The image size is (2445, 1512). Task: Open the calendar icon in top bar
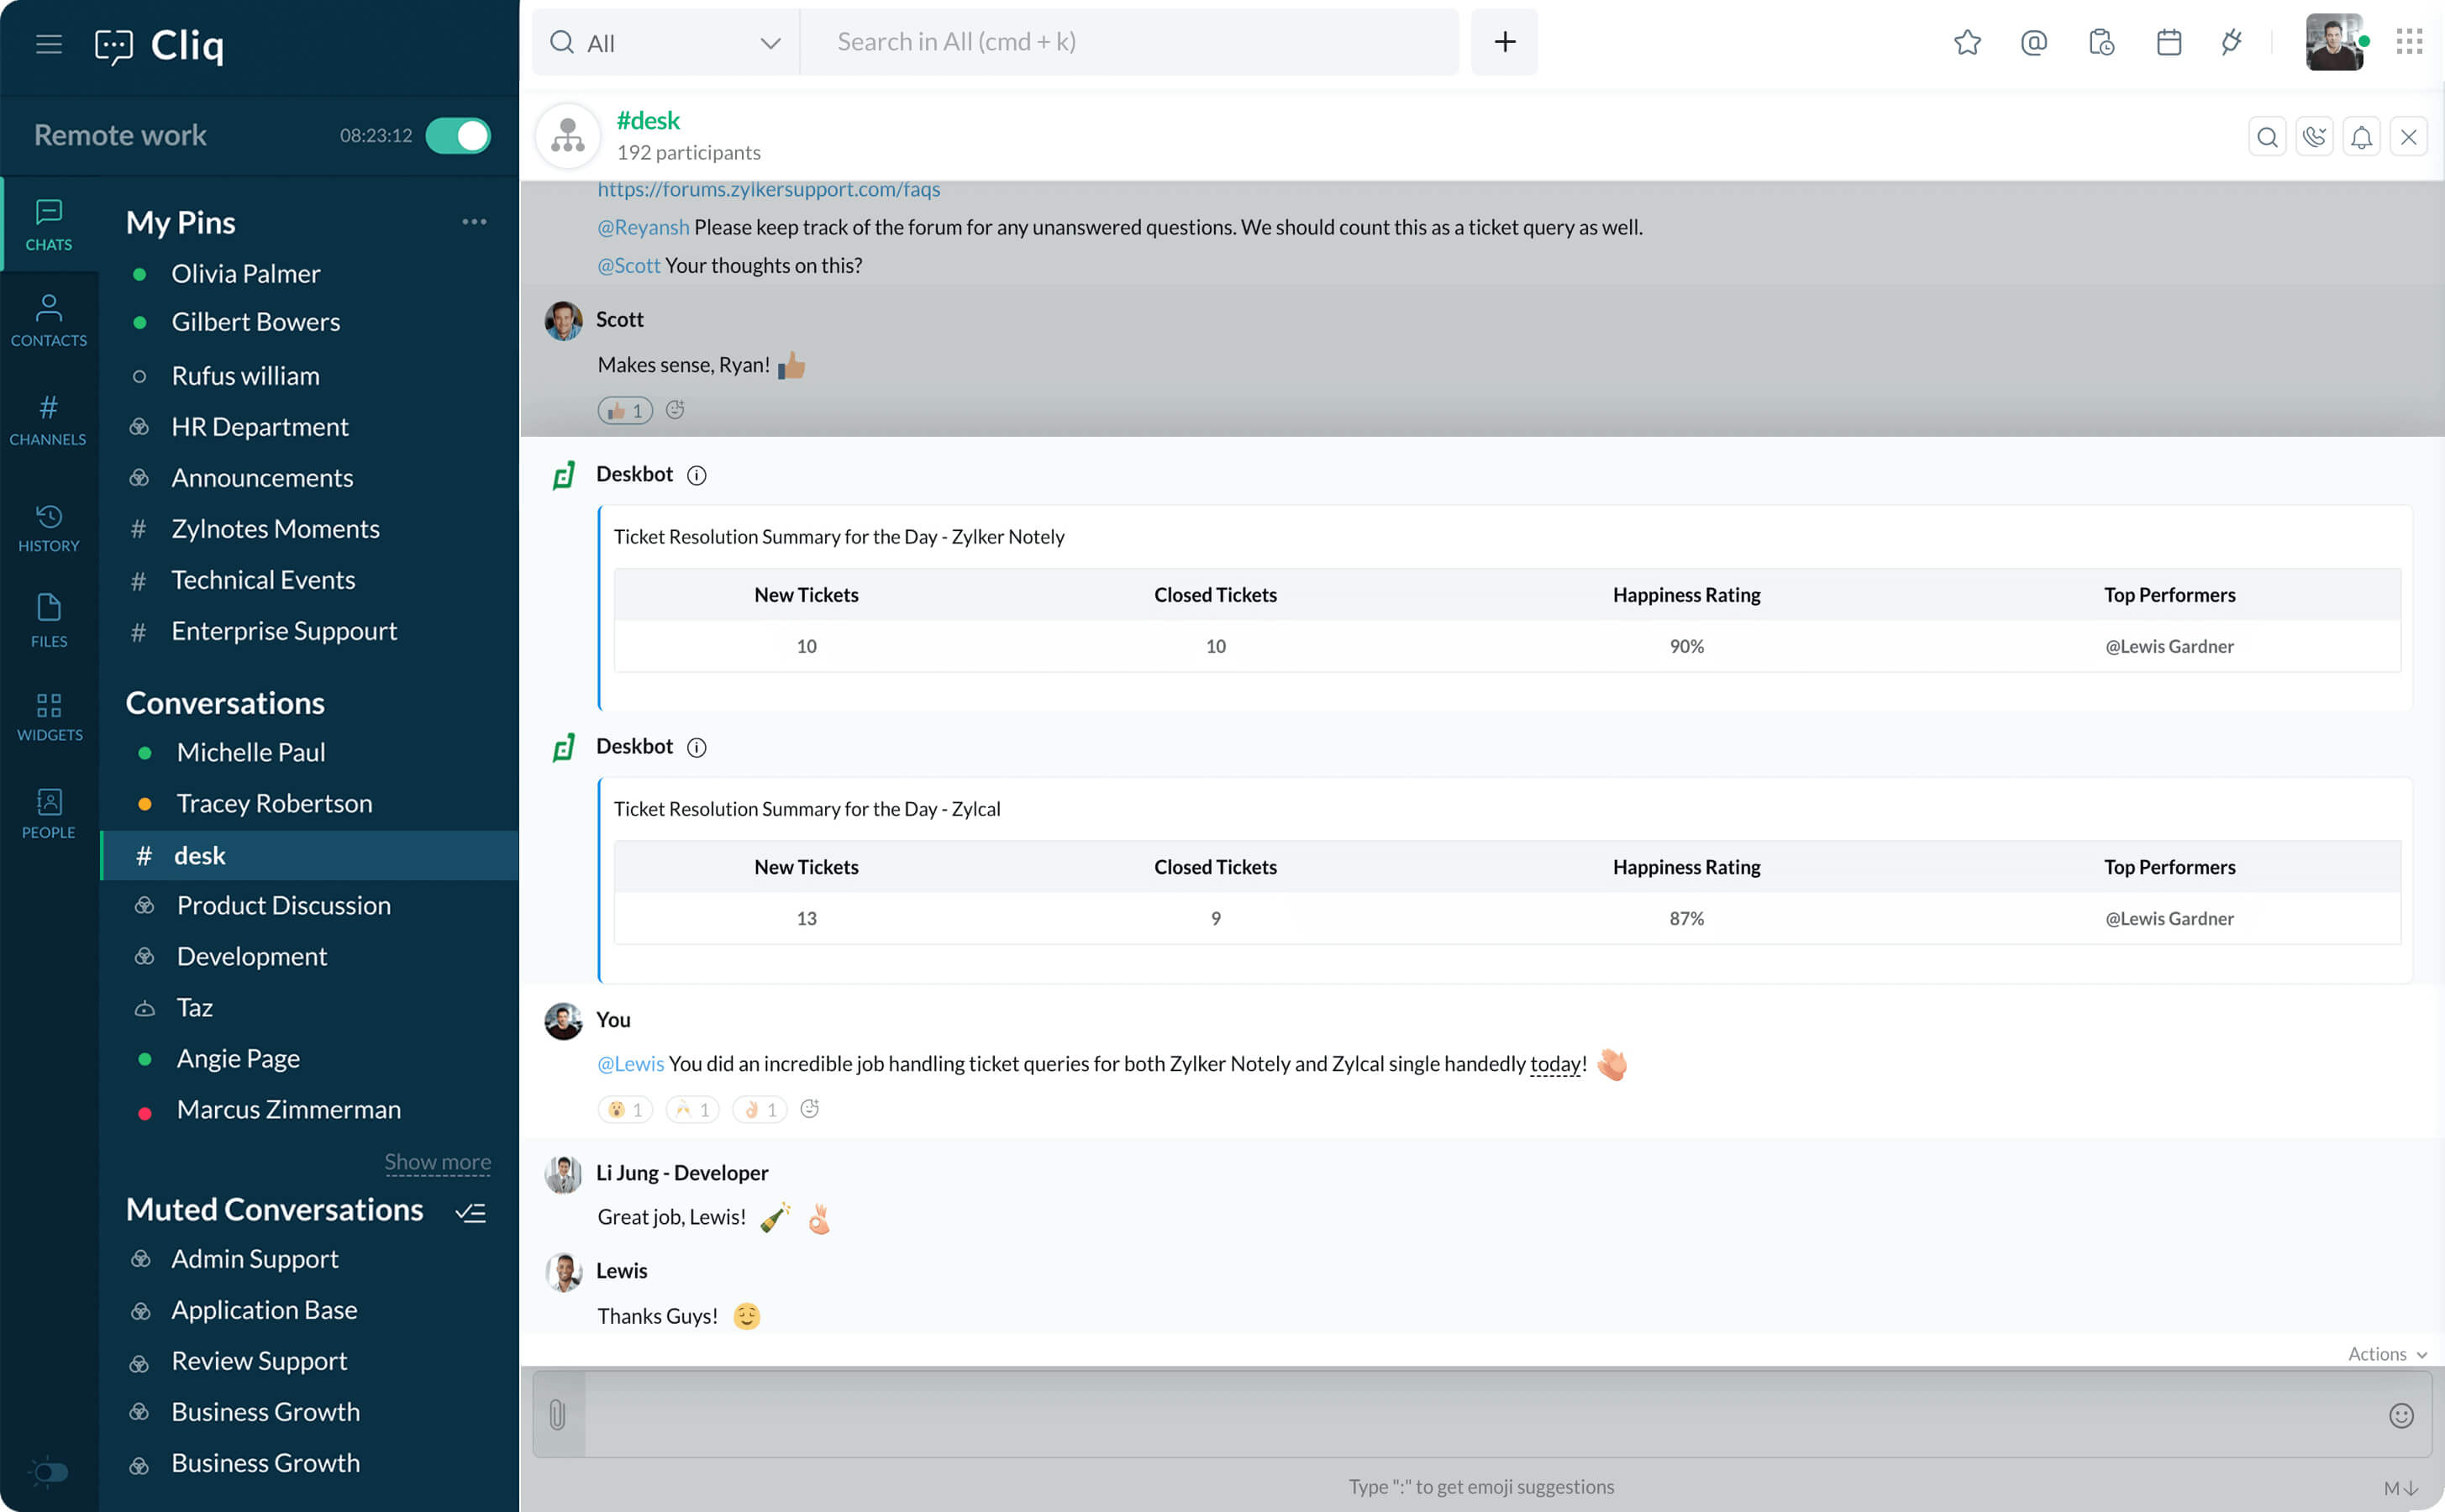click(2168, 42)
